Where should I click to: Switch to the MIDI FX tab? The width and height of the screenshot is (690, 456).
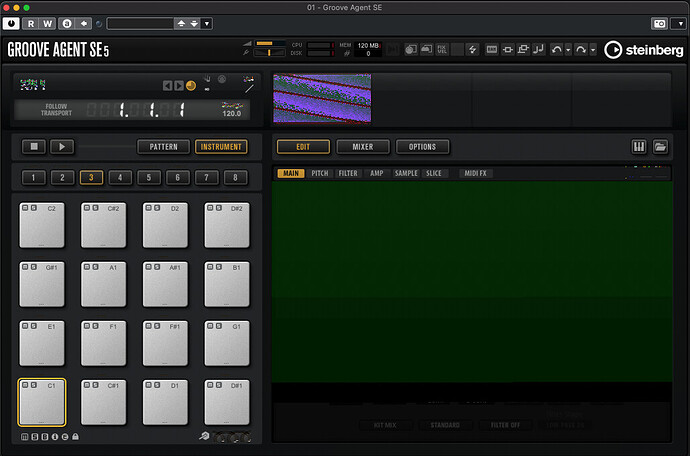(x=476, y=173)
